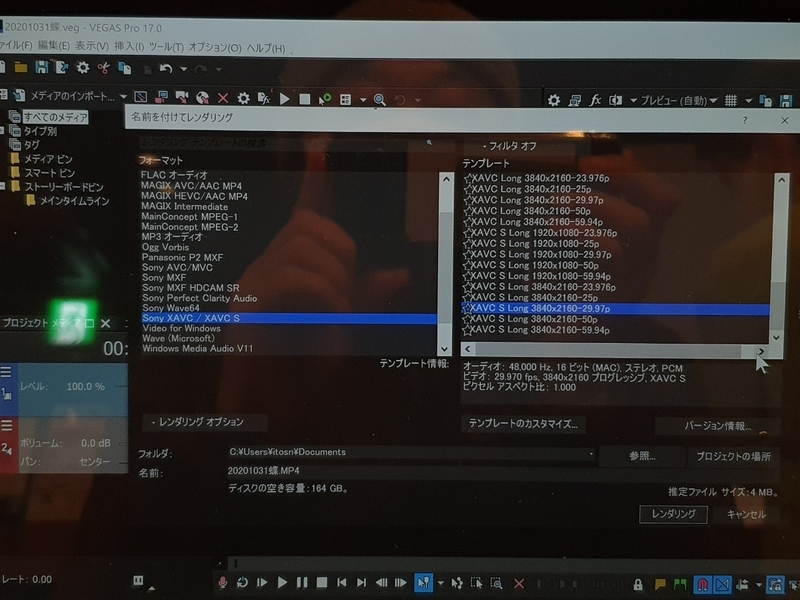
Task: Stop media preview in Project Media toolbar
Action: (x=305, y=99)
